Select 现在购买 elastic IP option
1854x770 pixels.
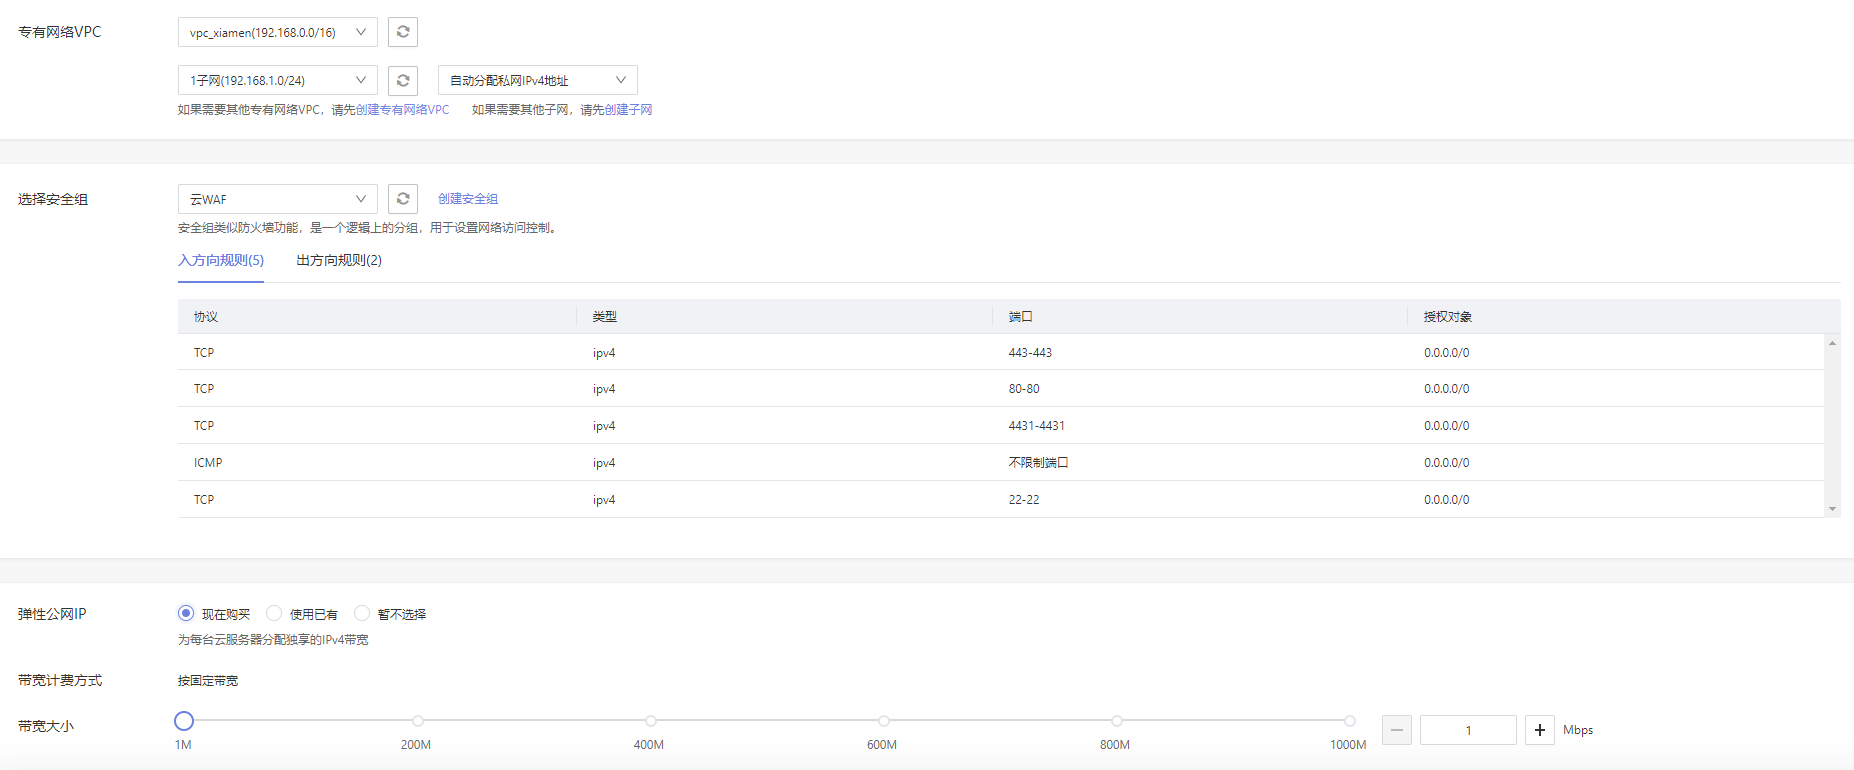tap(186, 613)
